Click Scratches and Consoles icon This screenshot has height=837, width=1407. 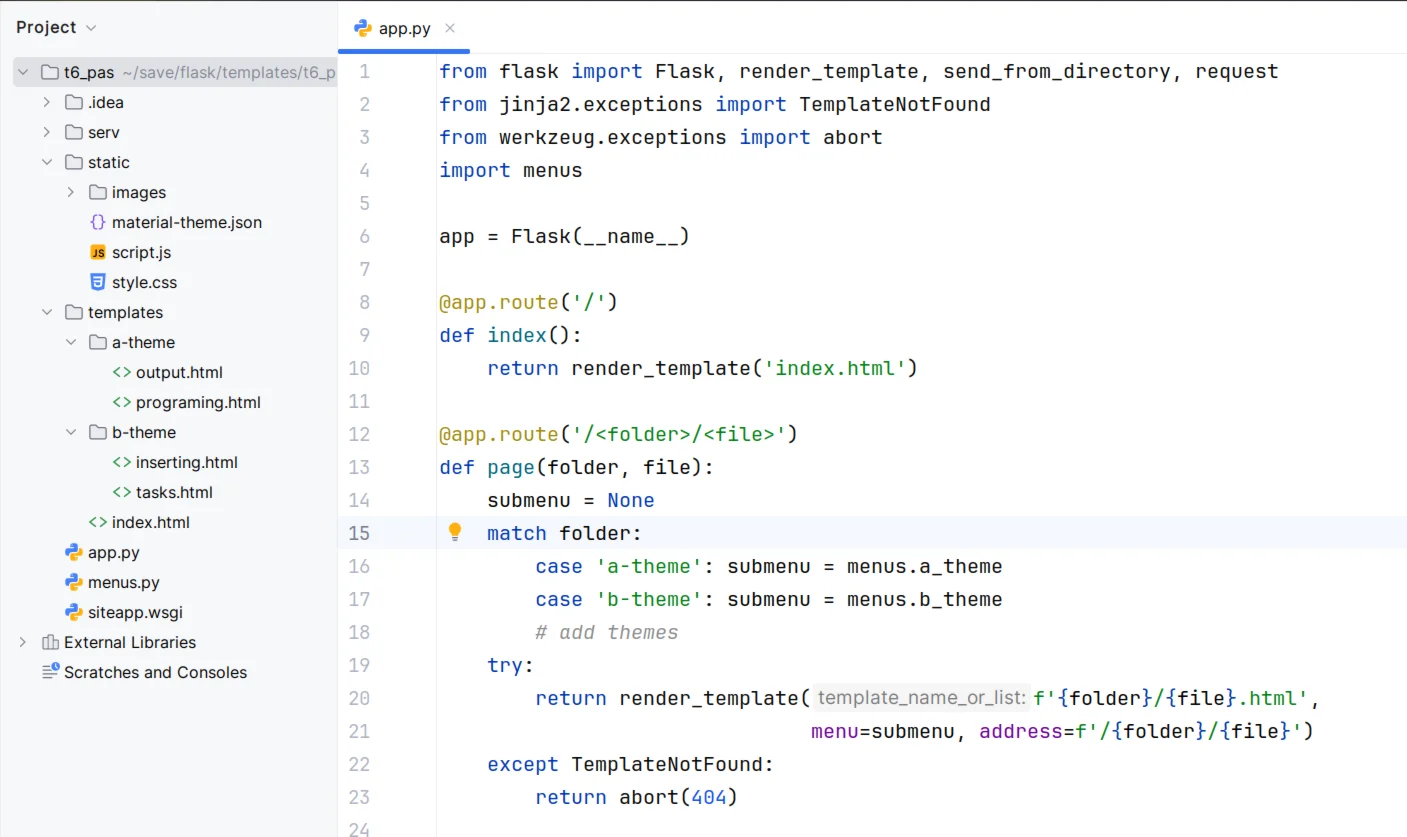[50, 672]
